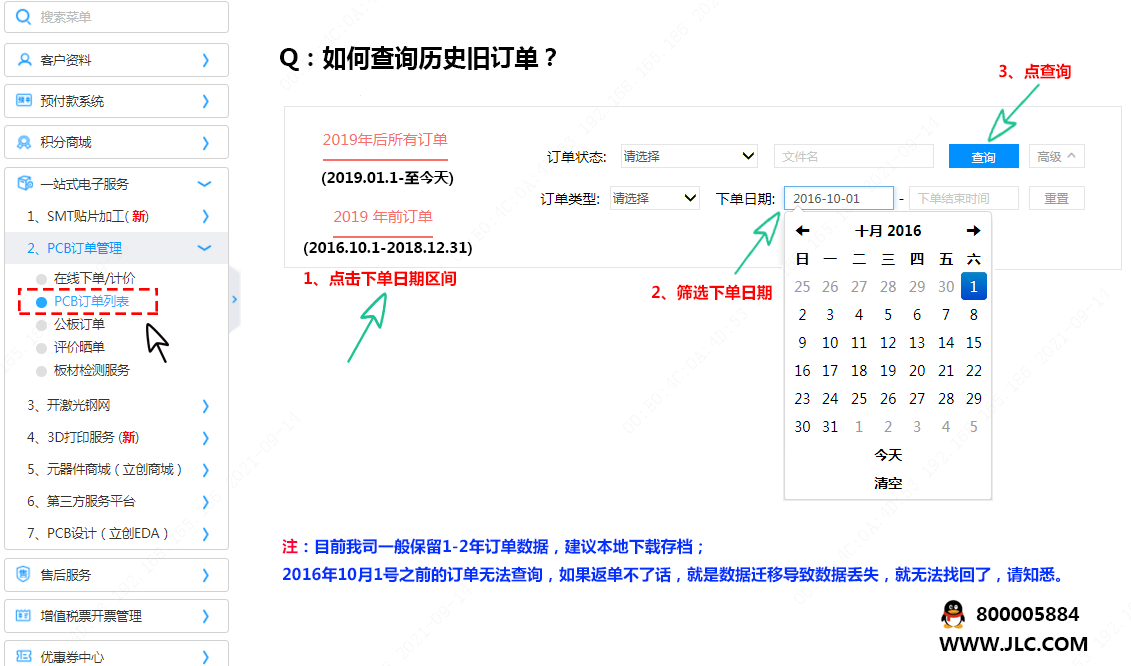This screenshot has width=1131, height=666.
Task: Click the search menu magnifier icon
Action: click(x=24, y=17)
